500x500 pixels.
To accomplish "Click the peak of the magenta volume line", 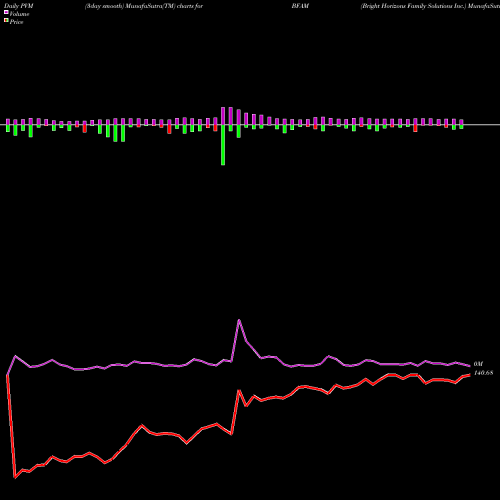I will tap(239, 320).
